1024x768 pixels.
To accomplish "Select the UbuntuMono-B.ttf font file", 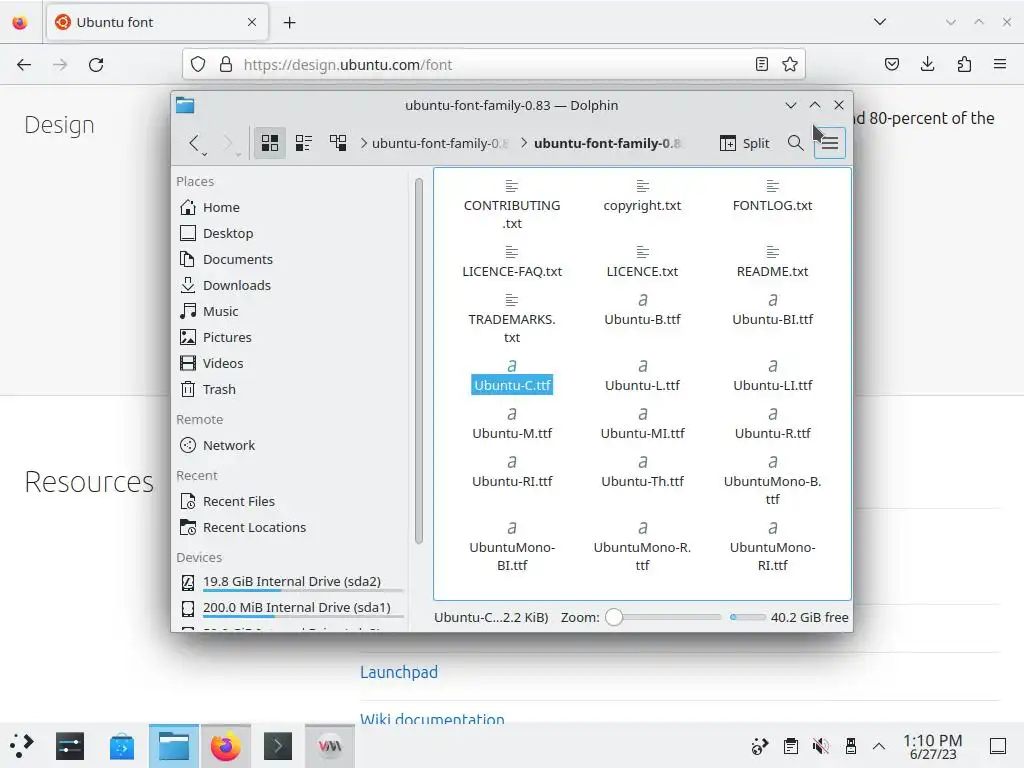I will pos(773,481).
